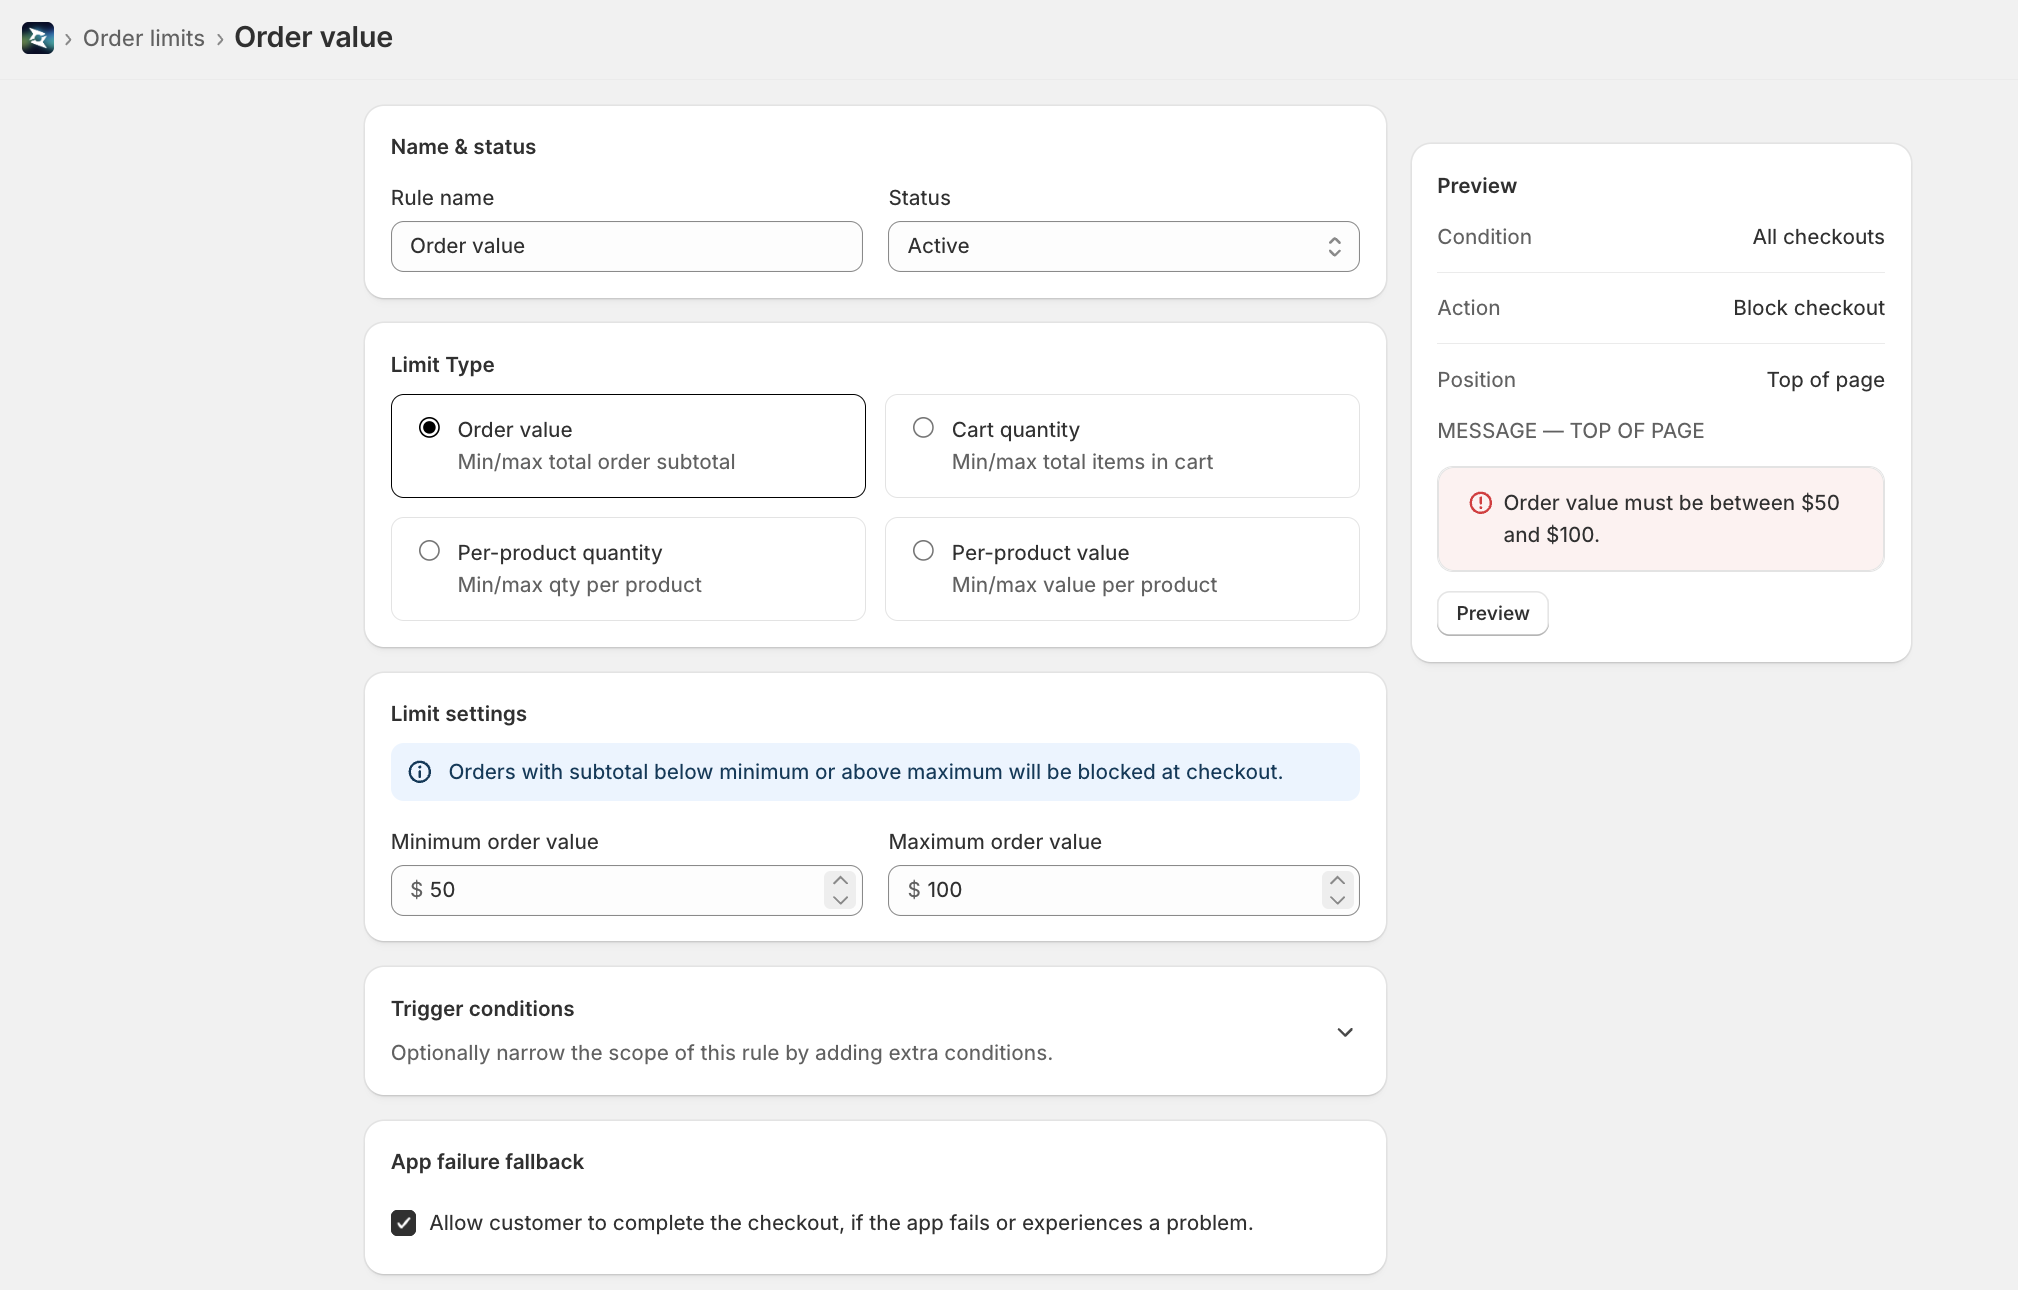Viewport: 2018px width, 1290px height.
Task: Click 'Top of page' position value
Action: click(1825, 380)
